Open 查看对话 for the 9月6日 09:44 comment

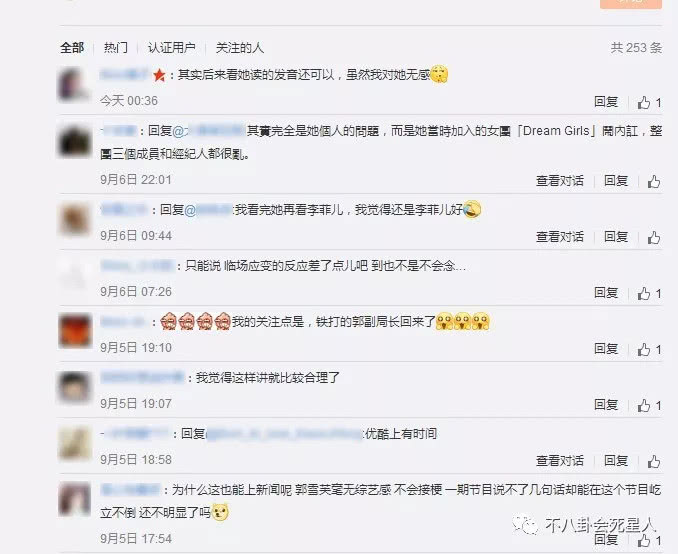pos(560,237)
